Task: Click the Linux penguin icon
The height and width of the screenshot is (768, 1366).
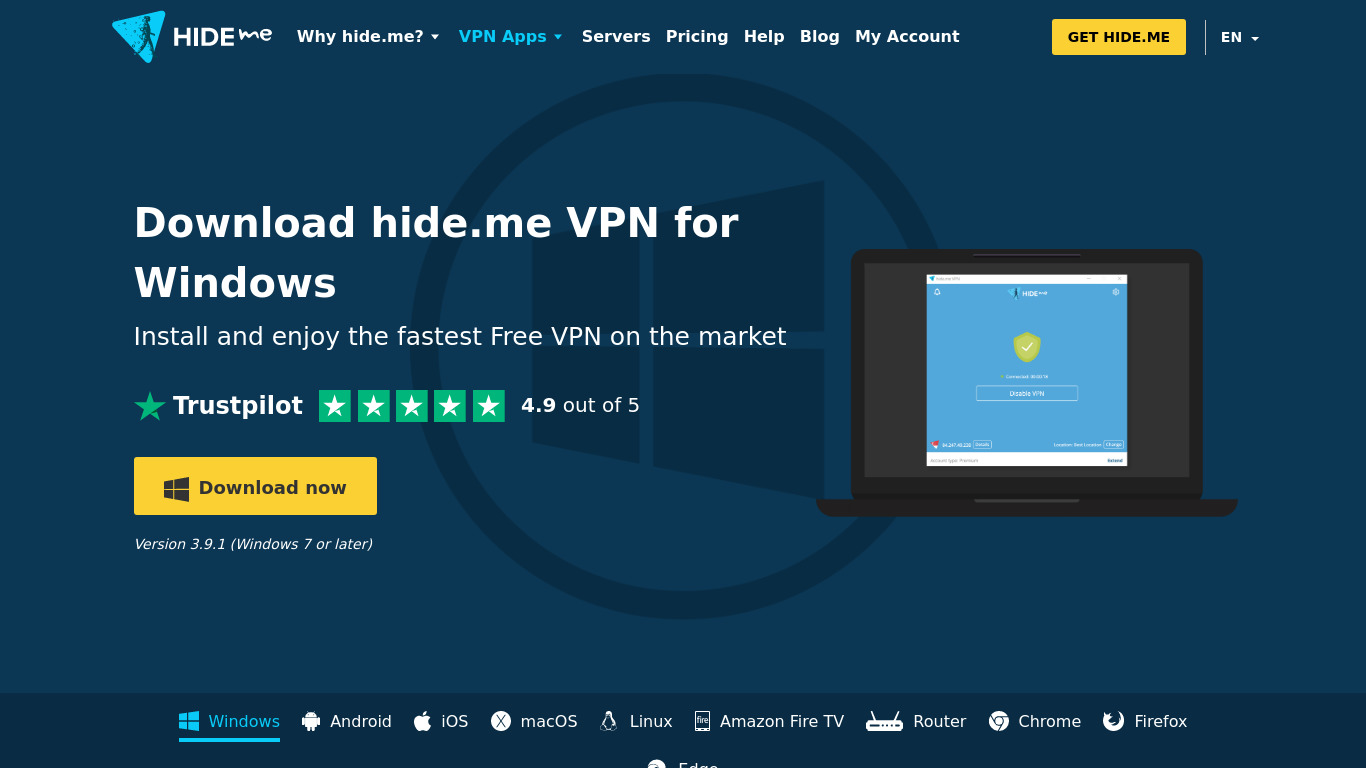Action: pyautogui.click(x=608, y=721)
